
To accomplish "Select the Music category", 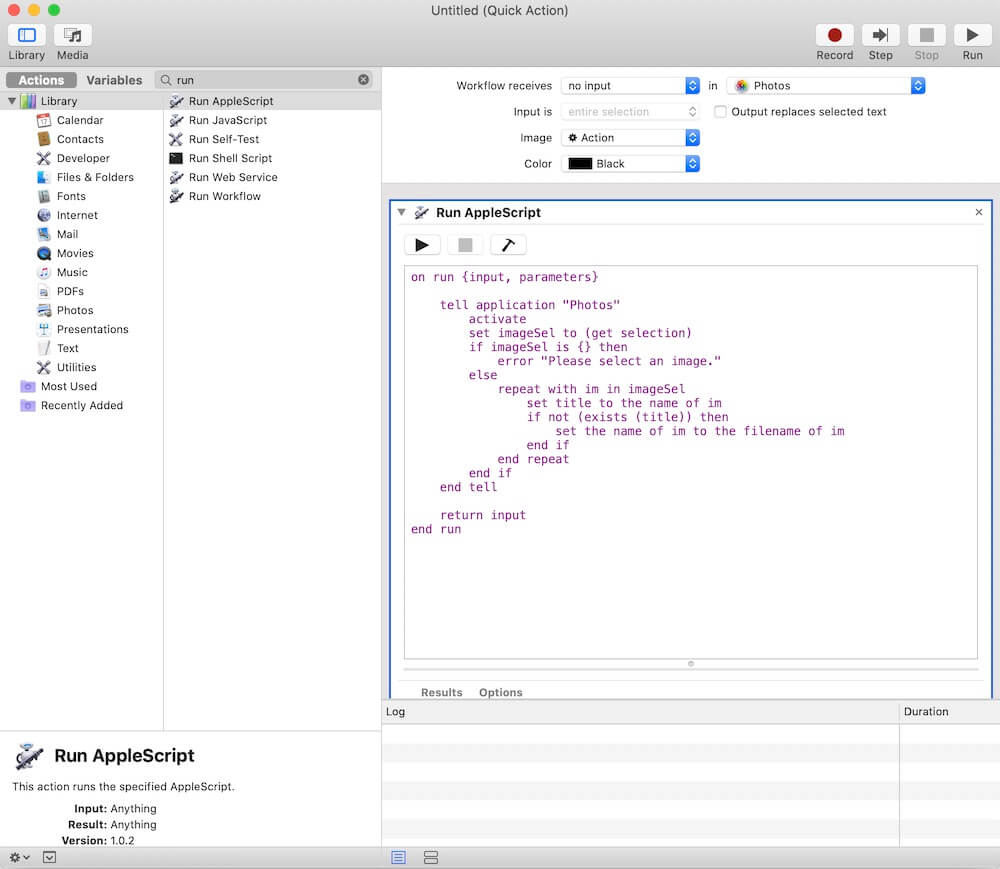I will (x=72, y=272).
